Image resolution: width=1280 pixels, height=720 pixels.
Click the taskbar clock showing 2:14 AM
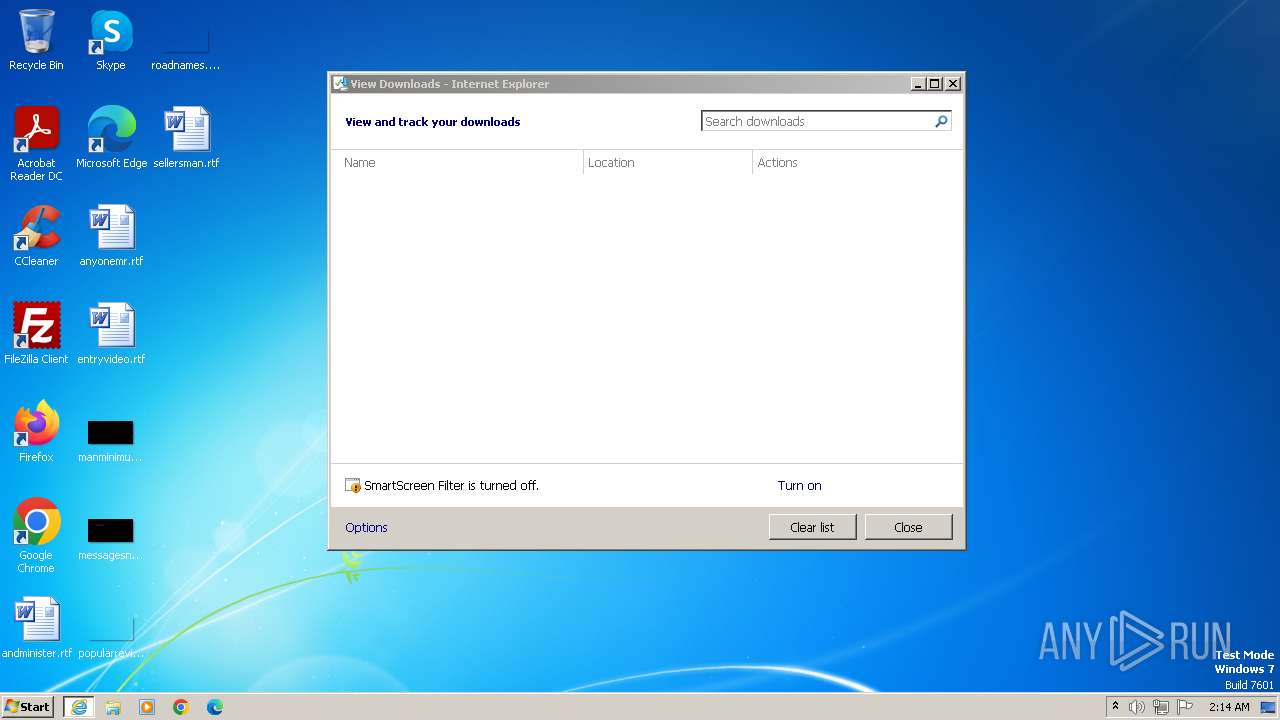[1229, 707]
